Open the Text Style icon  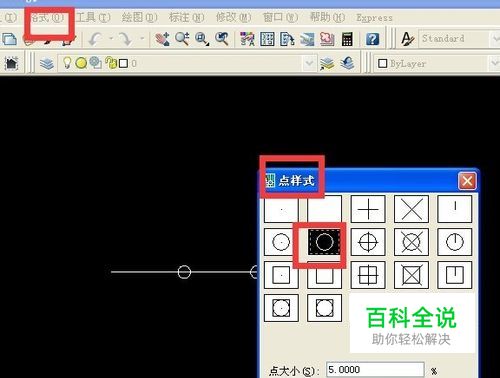[407, 39]
